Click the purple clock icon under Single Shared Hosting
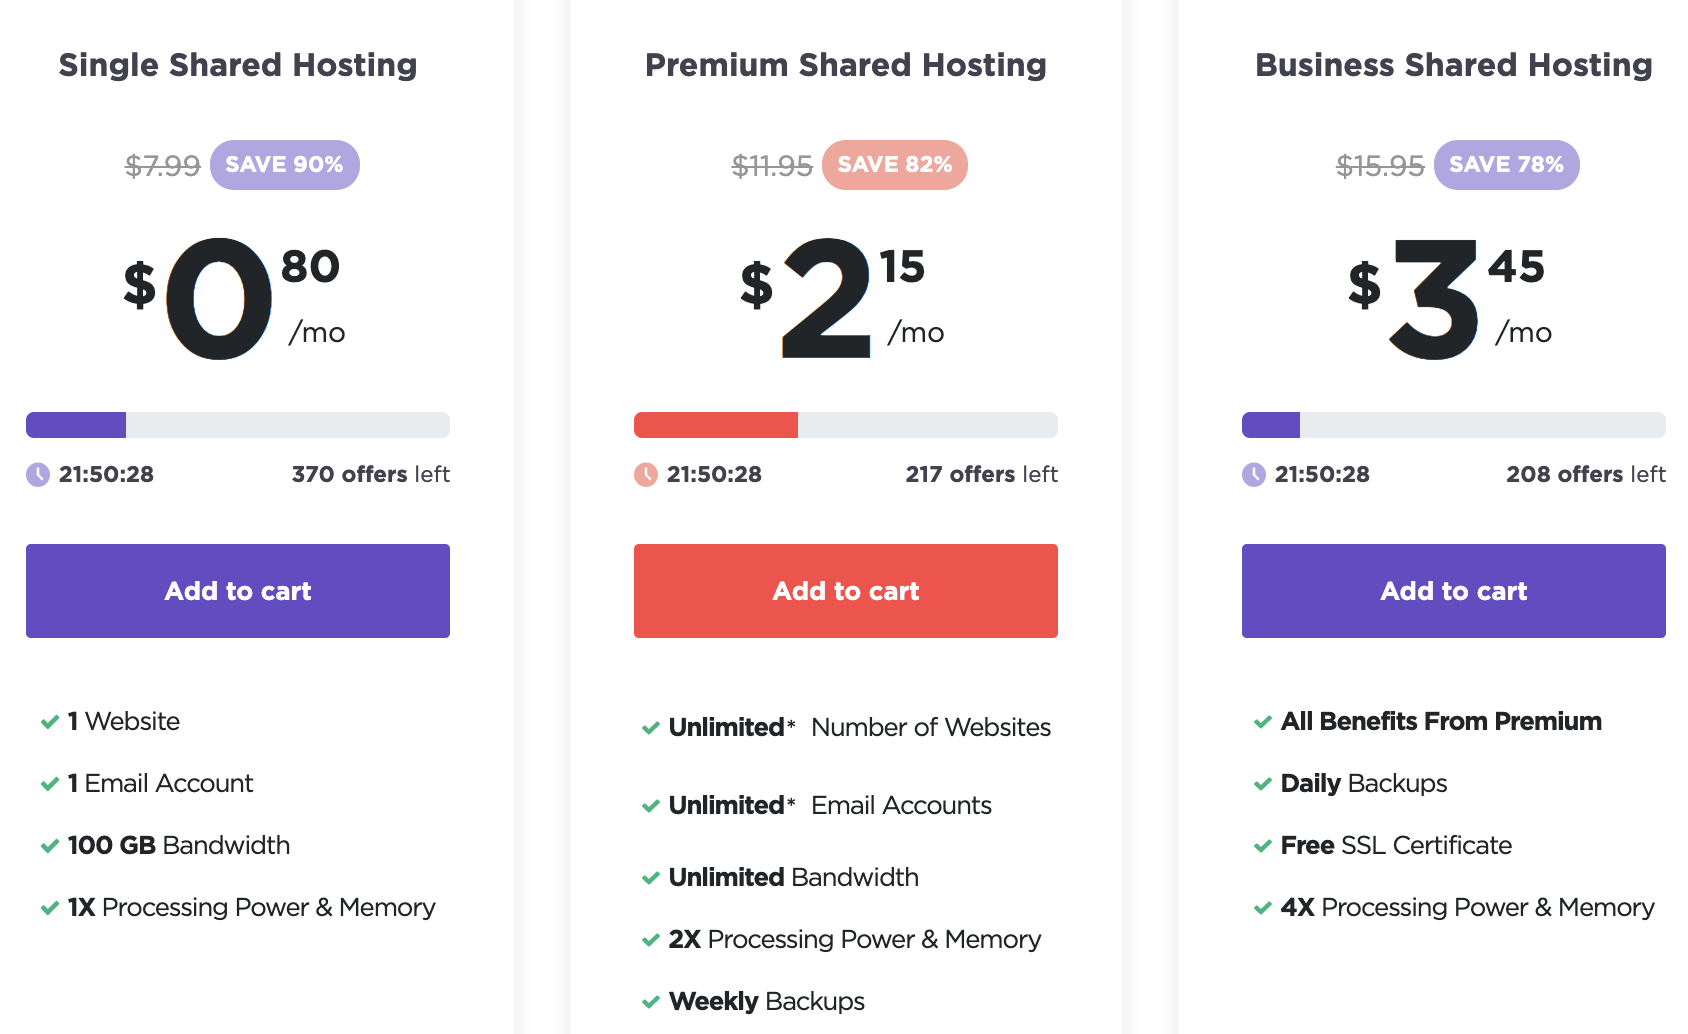 [x=38, y=475]
